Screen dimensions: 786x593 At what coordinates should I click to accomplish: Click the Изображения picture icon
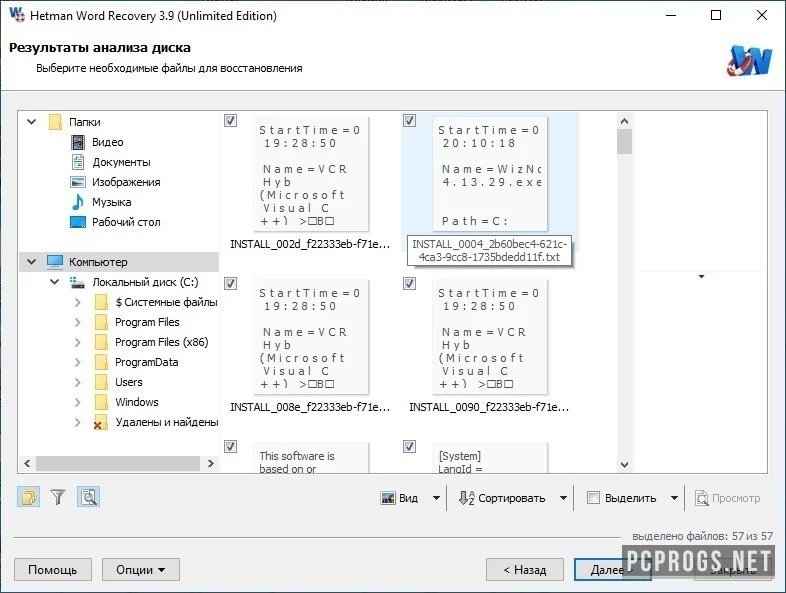pyautogui.click(x=78, y=182)
